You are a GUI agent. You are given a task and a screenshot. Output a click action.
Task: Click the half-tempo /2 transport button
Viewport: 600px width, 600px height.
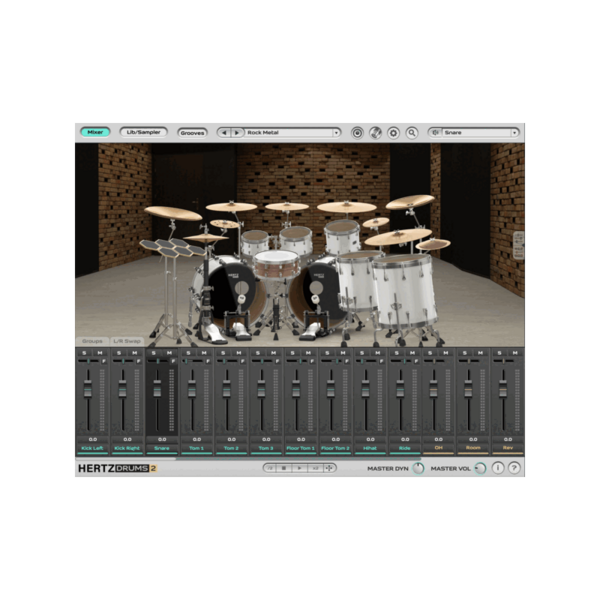pos(270,468)
